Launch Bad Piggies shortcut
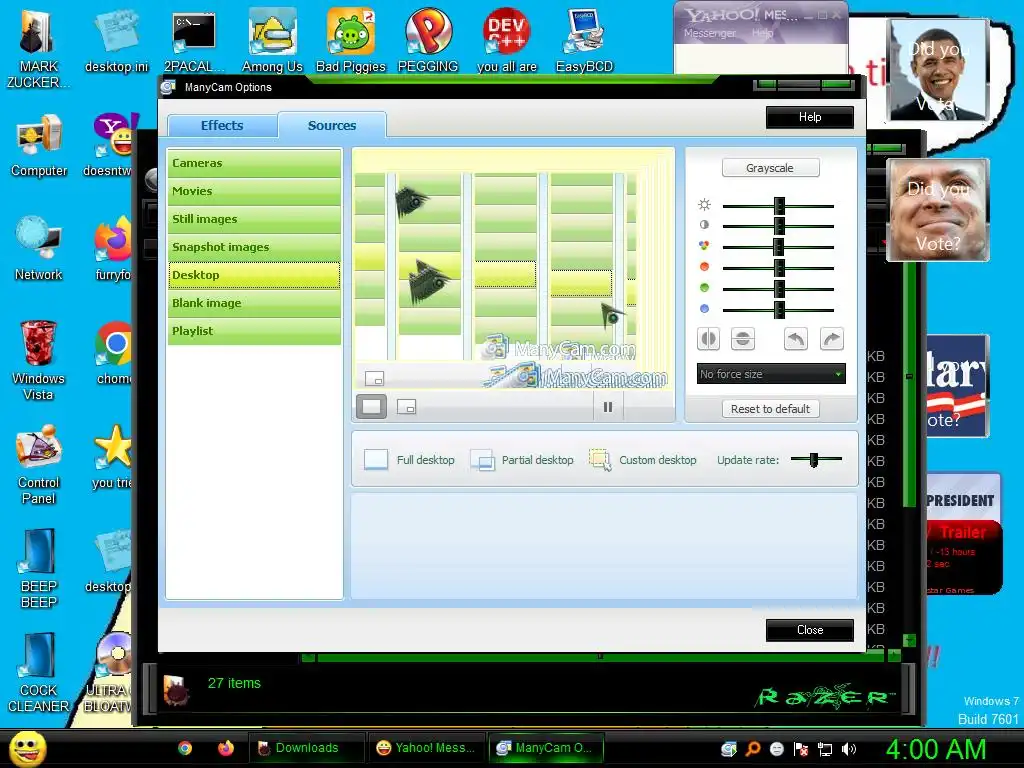 tap(351, 42)
